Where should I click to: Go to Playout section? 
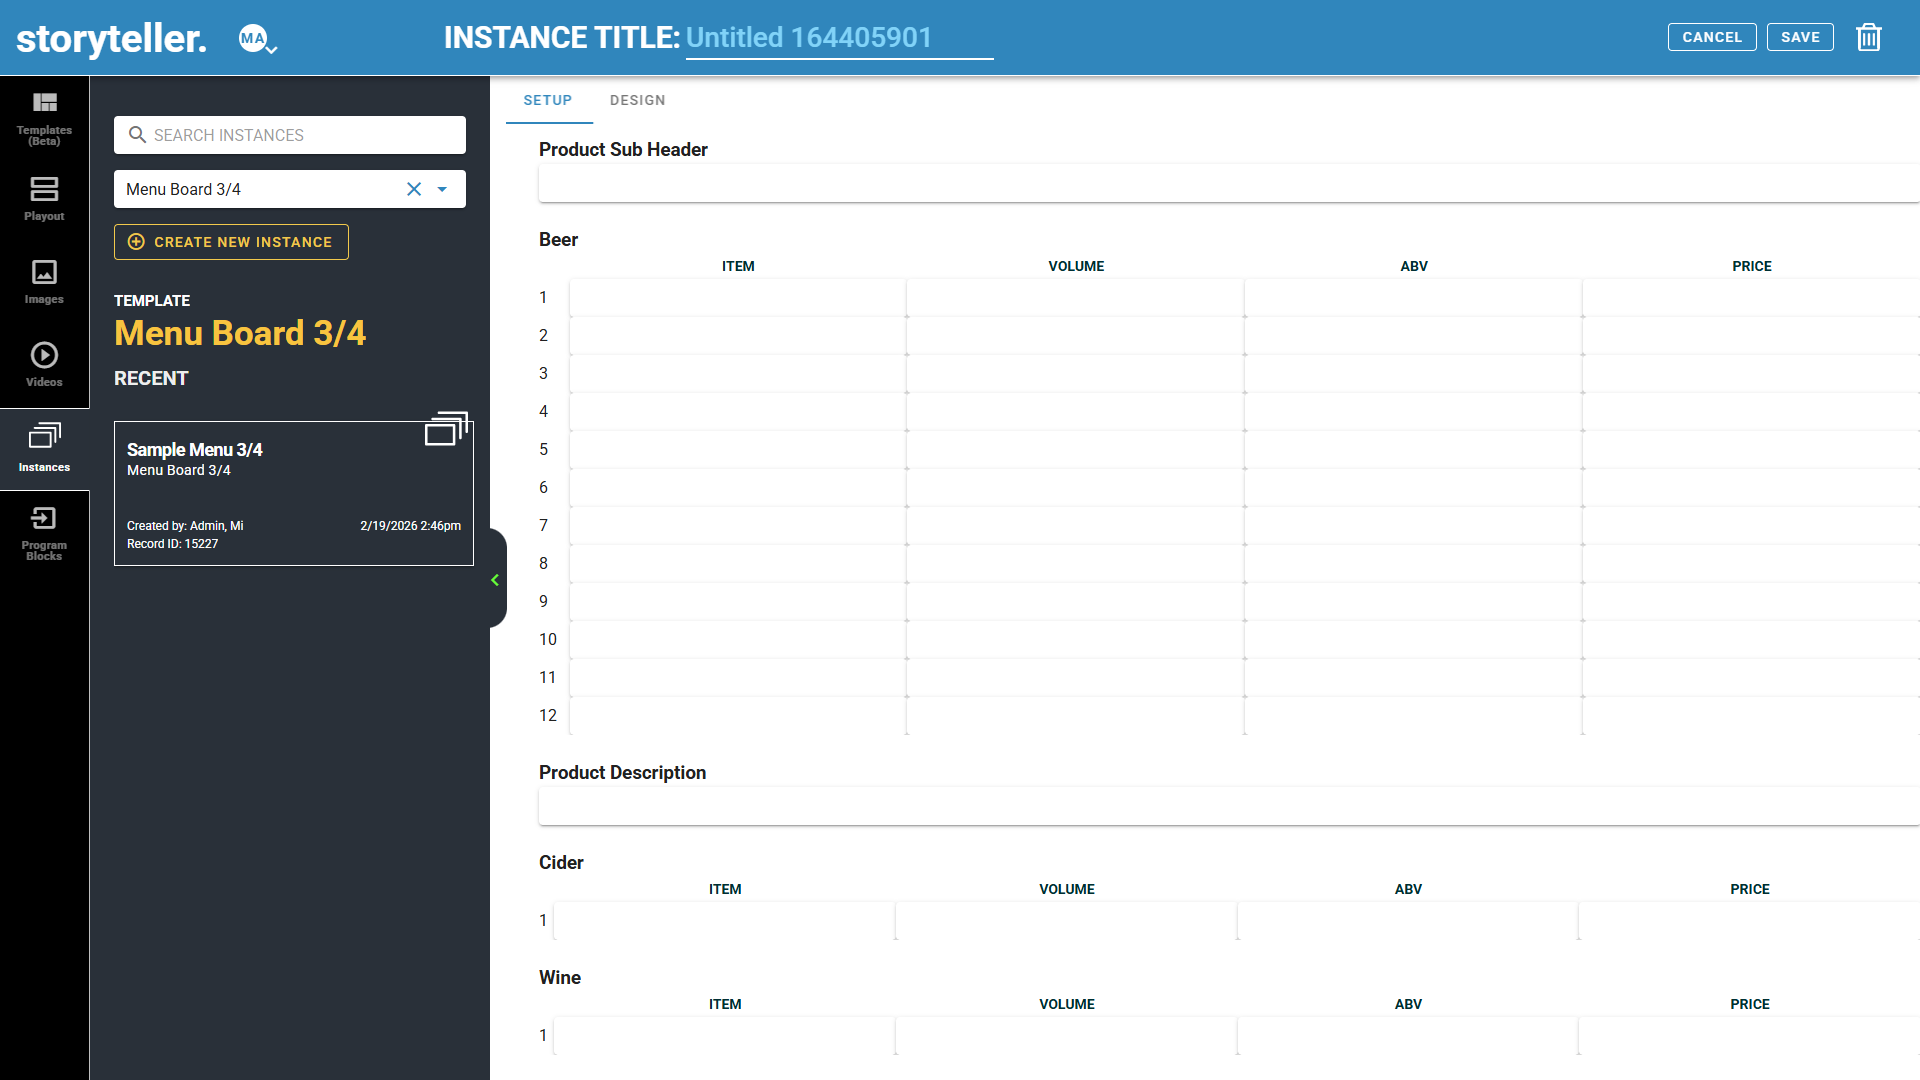pyautogui.click(x=44, y=198)
